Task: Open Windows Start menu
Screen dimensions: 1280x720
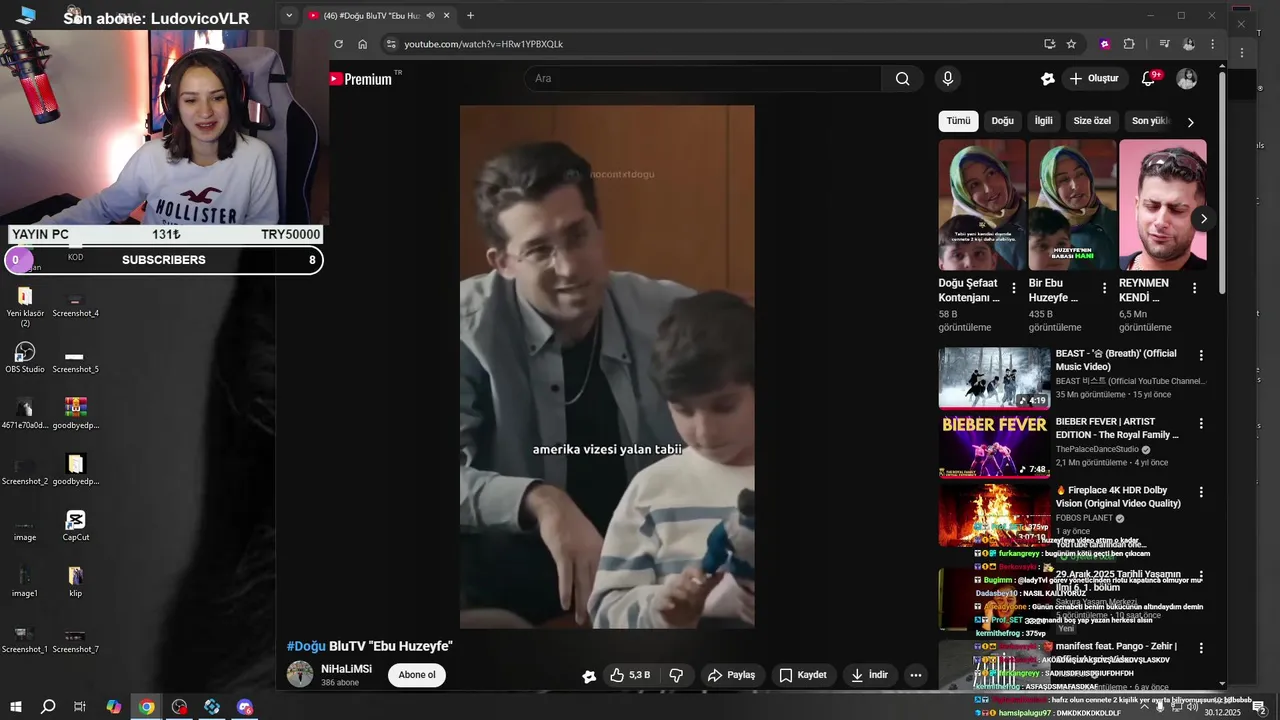Action: (x=16, y=707)
